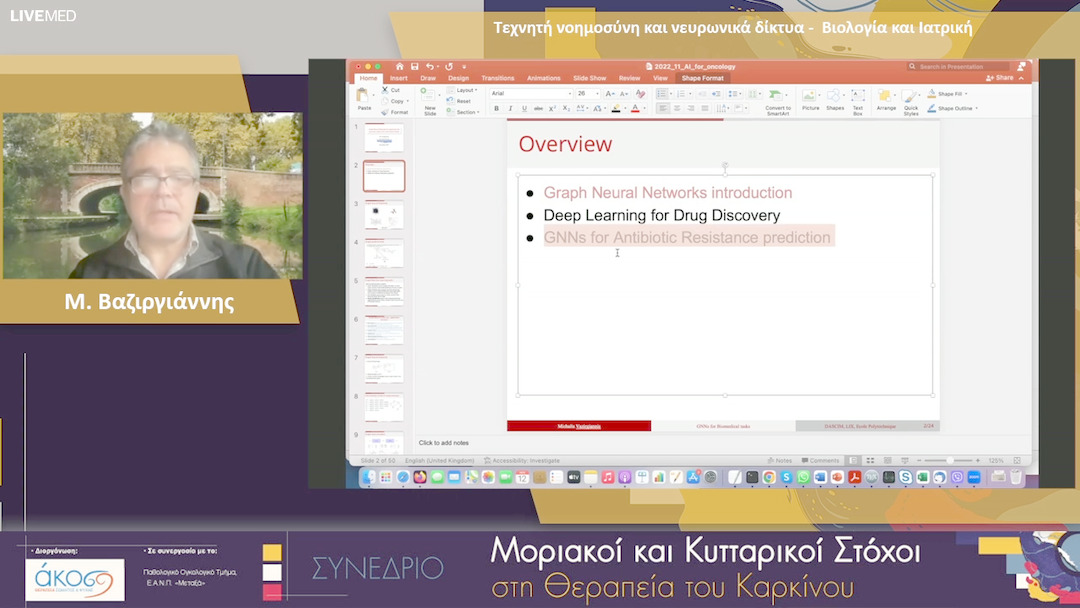The width and height of the screenshot is (1080, 608).
Task: Expand the Layout dropdown
Action: click(x=464, y=90)
